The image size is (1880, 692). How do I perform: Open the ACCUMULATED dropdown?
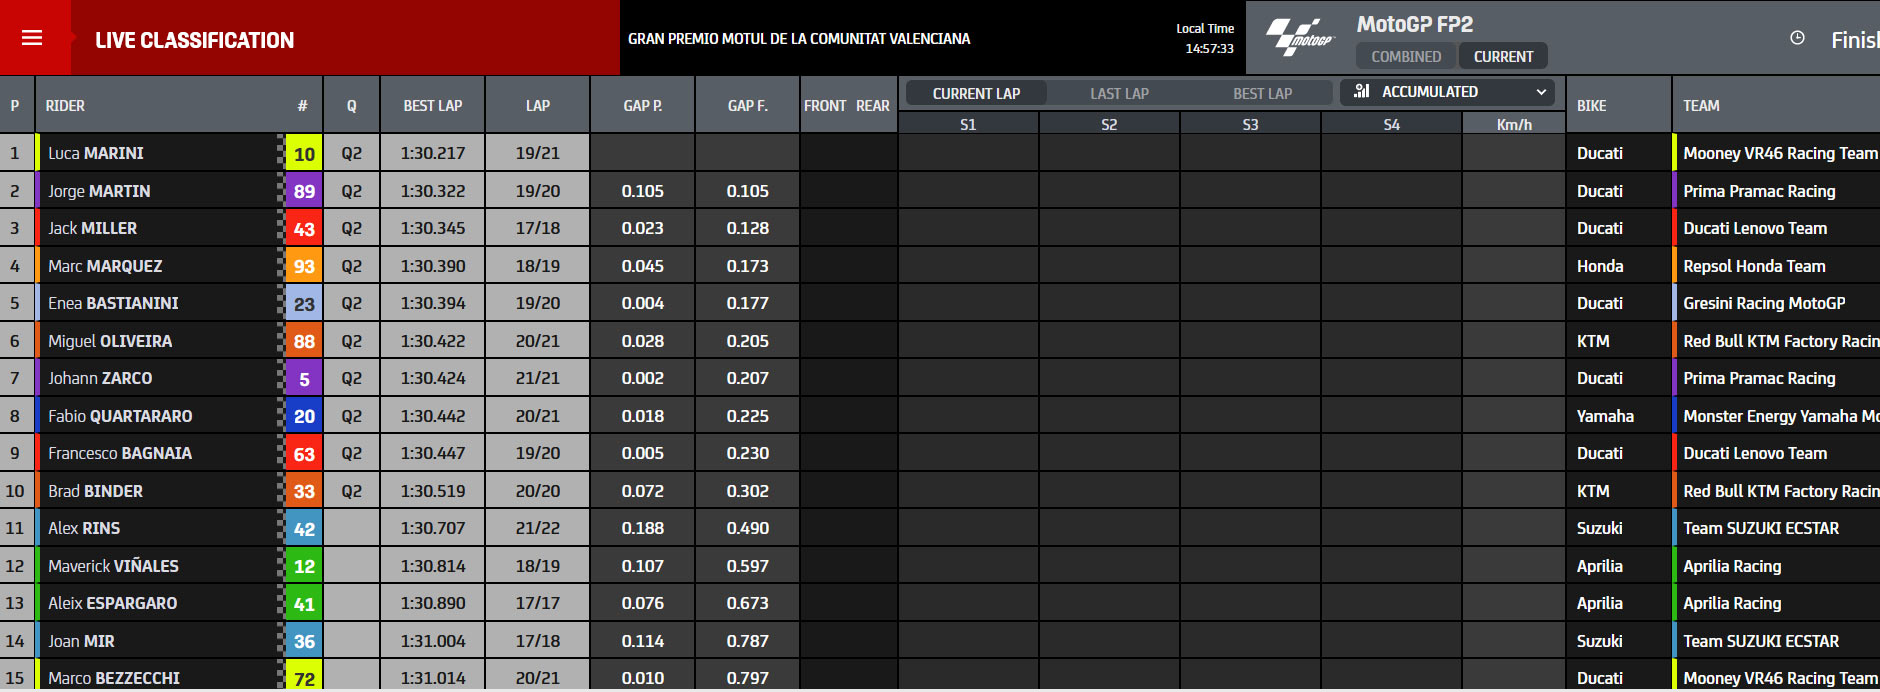click(1448, 92)
